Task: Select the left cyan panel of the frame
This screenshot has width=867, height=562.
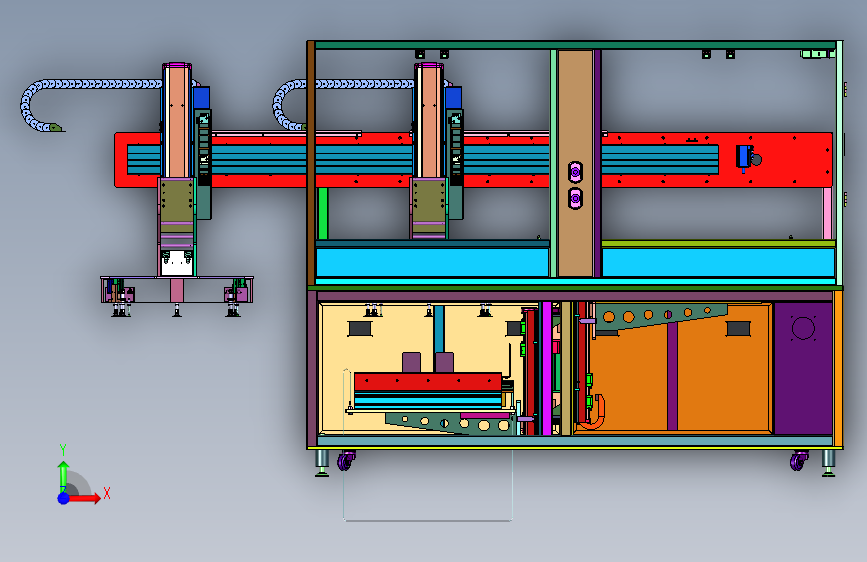Action: point(432,262)
